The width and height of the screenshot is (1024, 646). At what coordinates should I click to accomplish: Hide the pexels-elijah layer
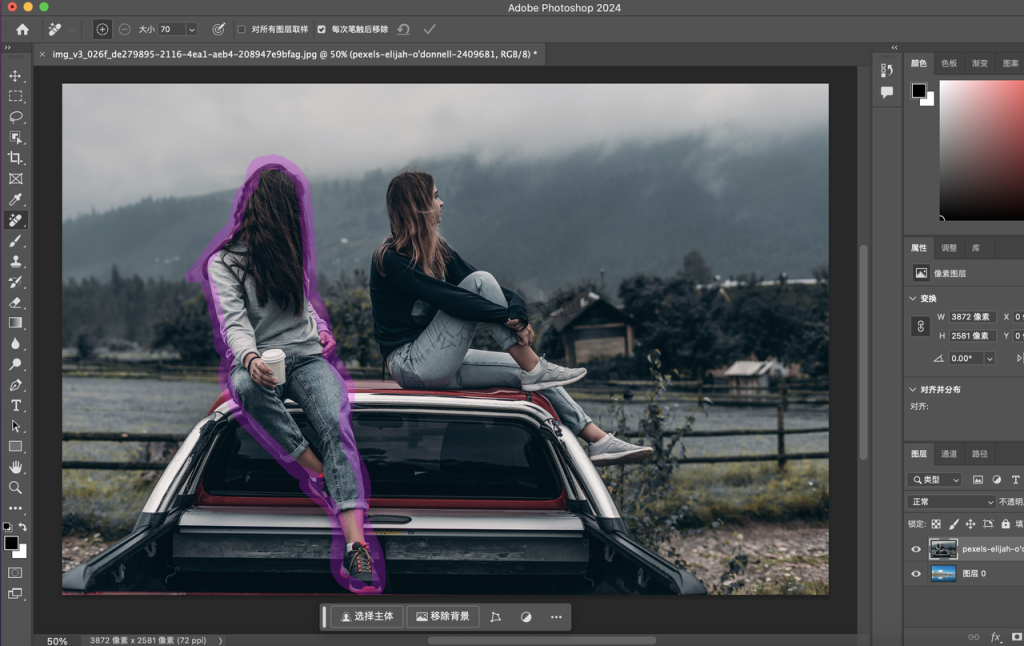tap(916, 549)
